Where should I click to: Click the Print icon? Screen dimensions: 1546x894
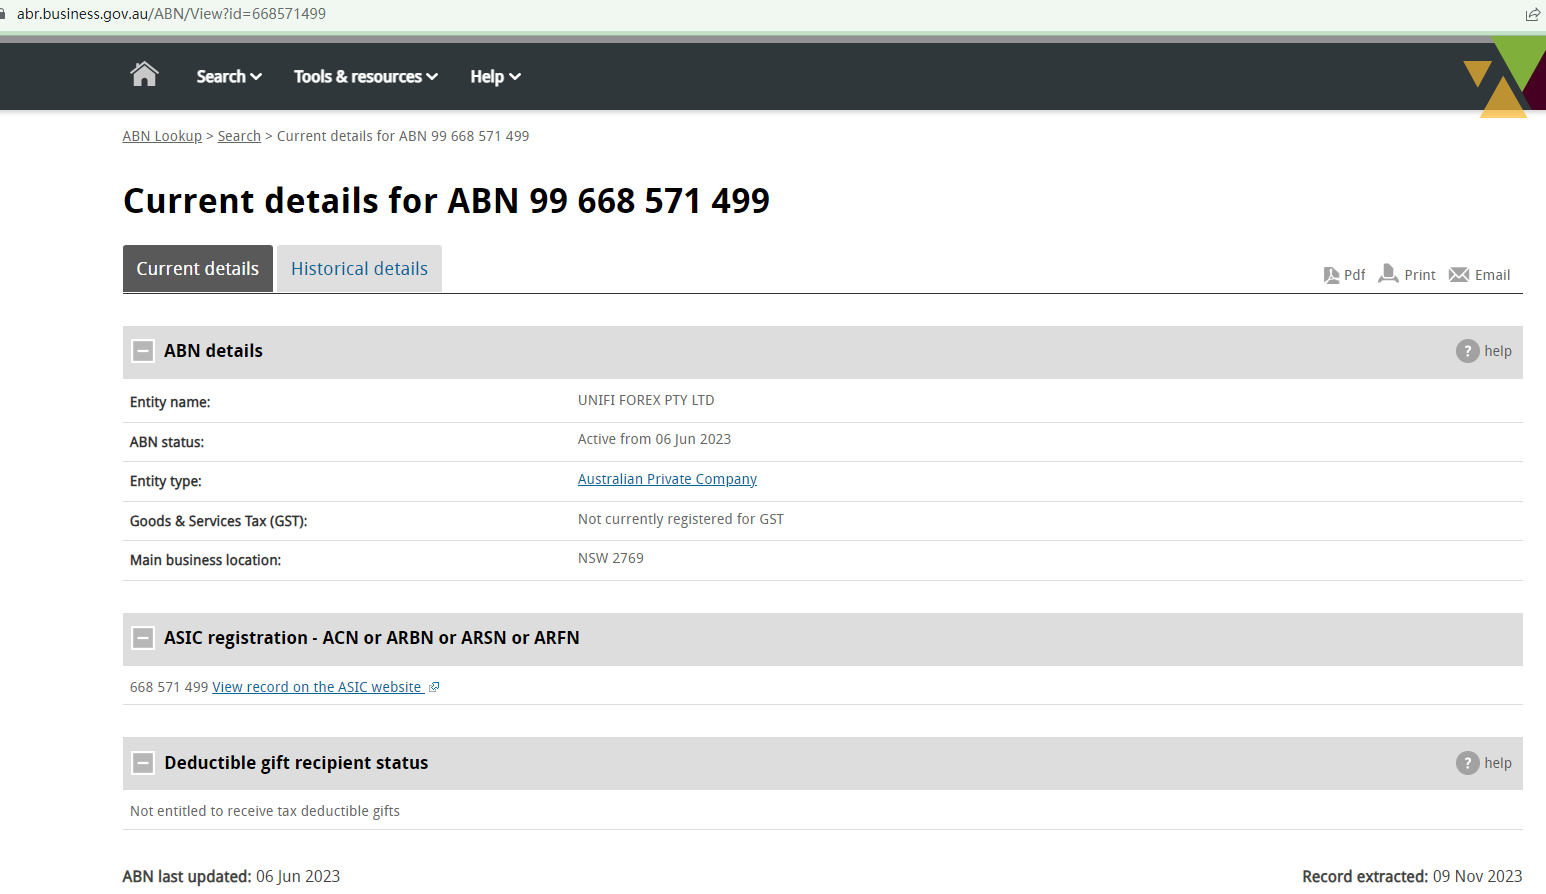(1388, 274)
